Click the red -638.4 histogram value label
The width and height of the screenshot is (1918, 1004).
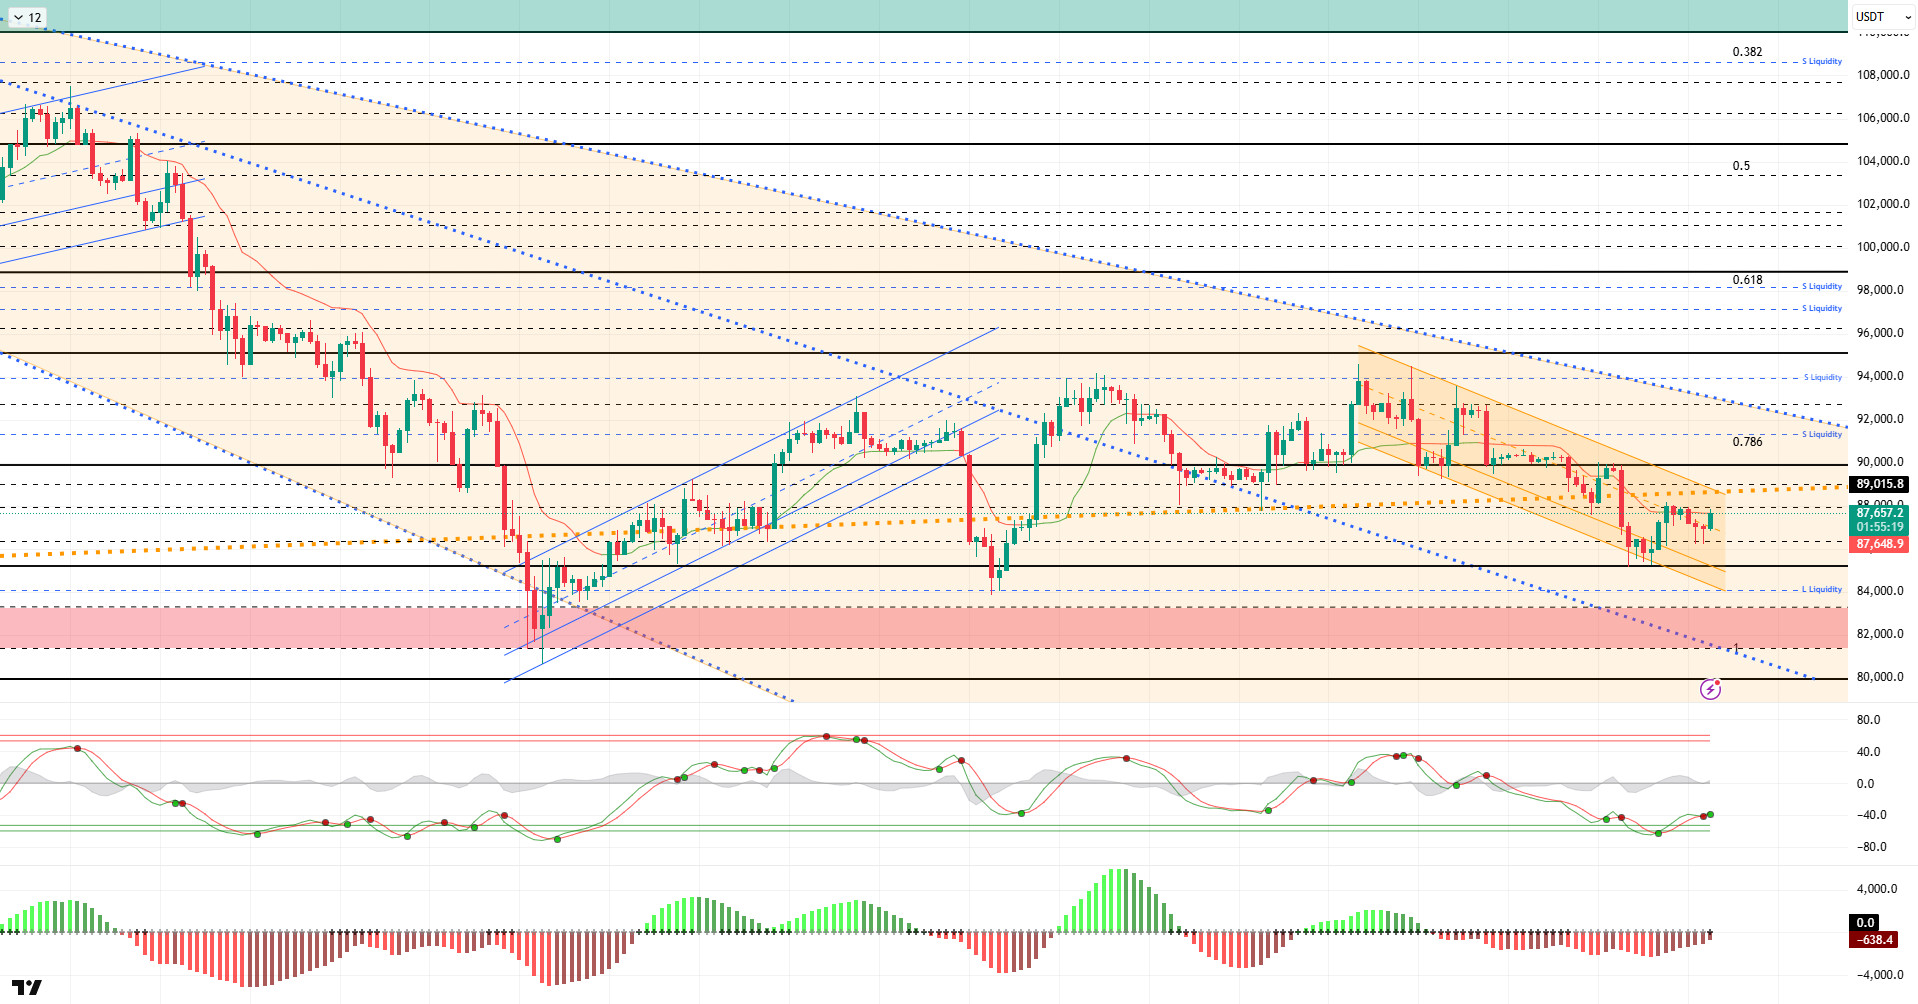[1875, 940]
